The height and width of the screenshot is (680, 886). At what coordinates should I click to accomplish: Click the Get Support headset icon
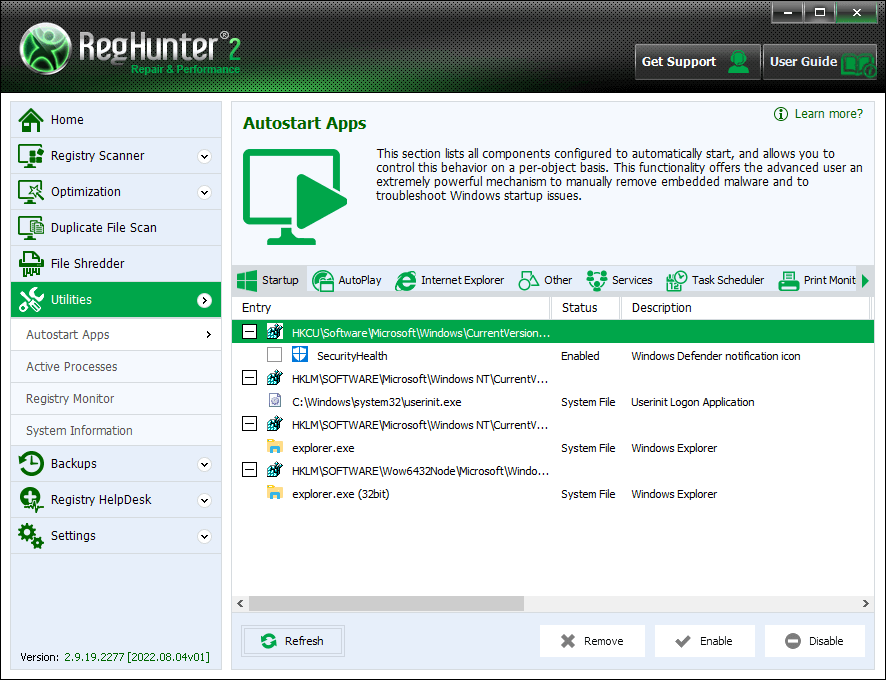click(738, 62)
